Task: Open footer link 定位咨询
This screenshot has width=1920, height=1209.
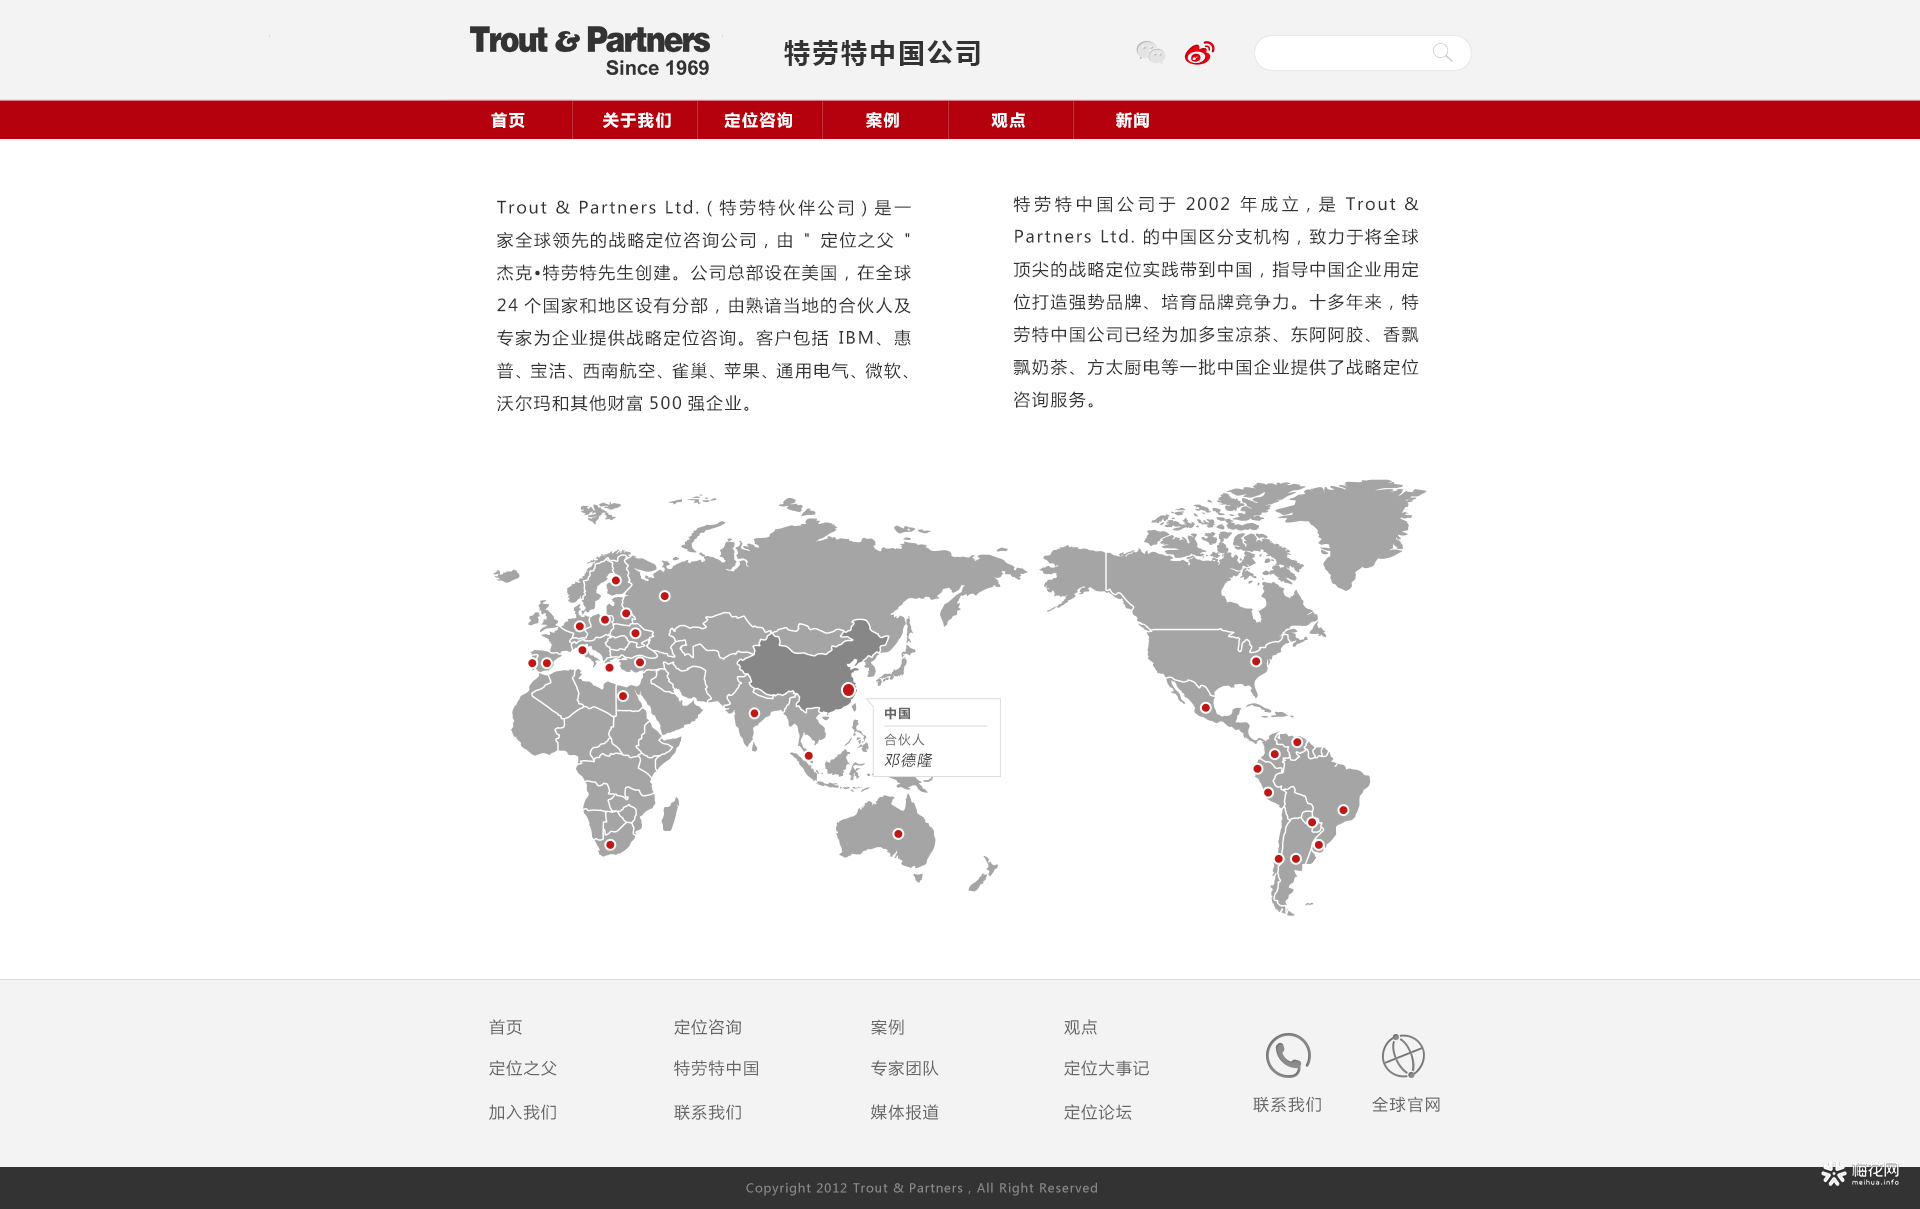Action: [x=708, y=1027]
